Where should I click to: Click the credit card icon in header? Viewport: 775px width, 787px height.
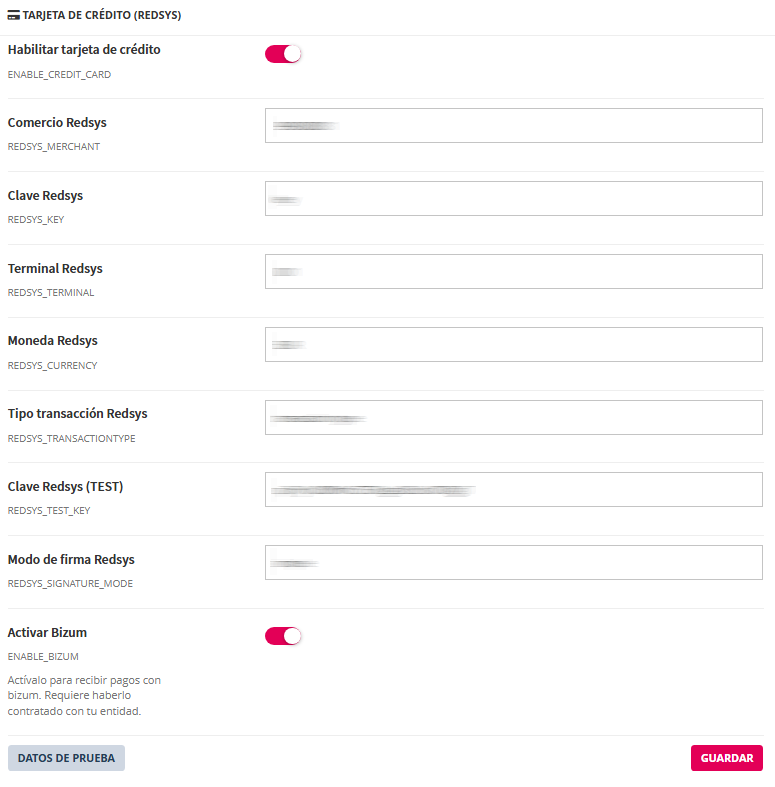pyautogui.click(x=14, y=17)
